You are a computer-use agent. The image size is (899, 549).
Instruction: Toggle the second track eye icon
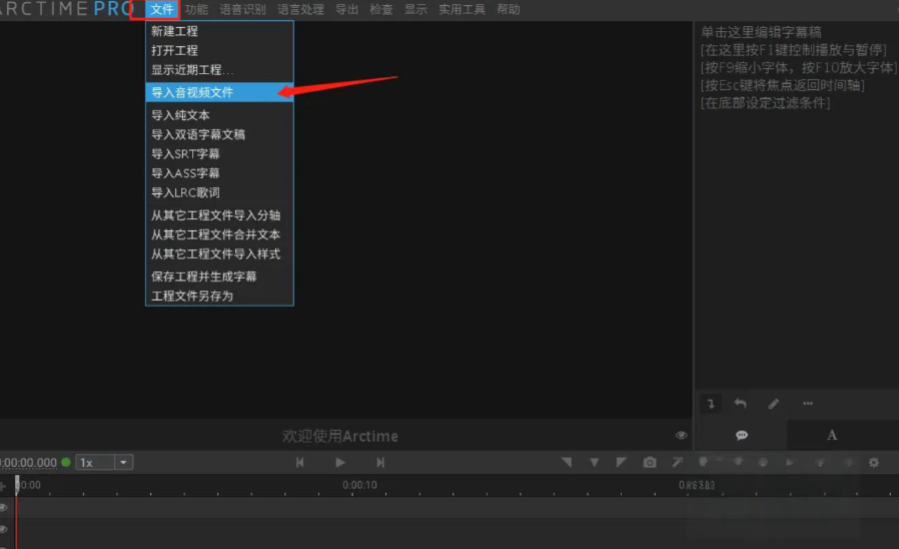(3, 530)
